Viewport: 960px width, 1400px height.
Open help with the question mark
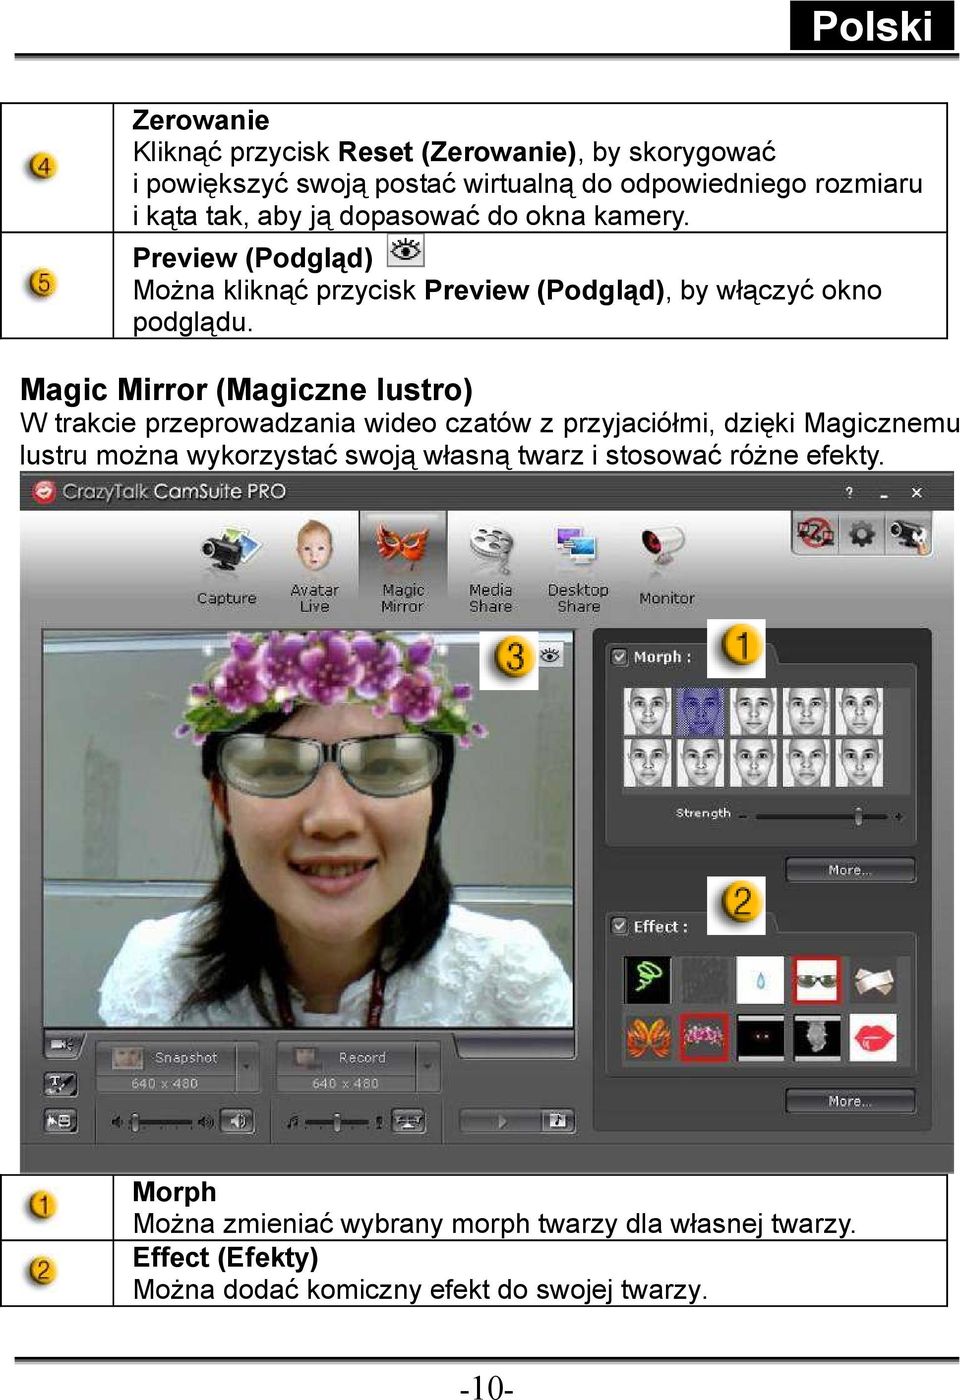click(x=849, y=492)
